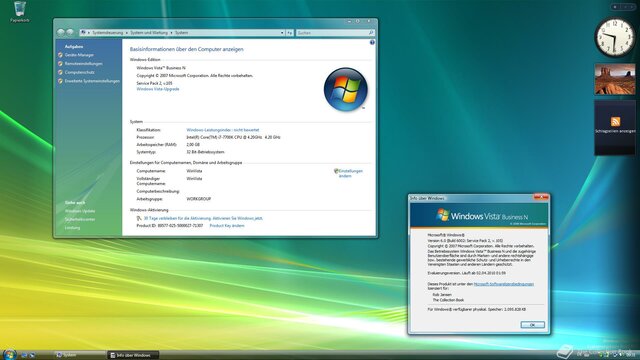The height and width of the screenshot is (360, 640).
Task: Click the refresh button beside address bar
Action: pyautogui.click(x=289, y=33)
